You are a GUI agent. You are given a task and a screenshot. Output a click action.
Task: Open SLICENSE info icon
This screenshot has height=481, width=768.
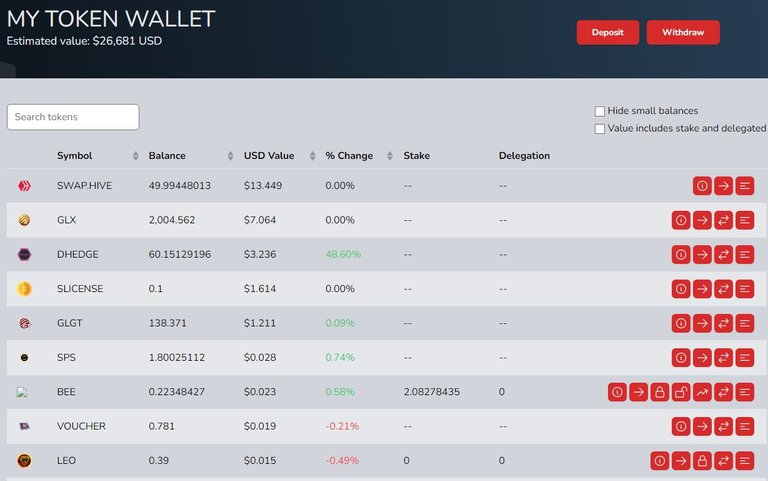(x=681, y=289)
